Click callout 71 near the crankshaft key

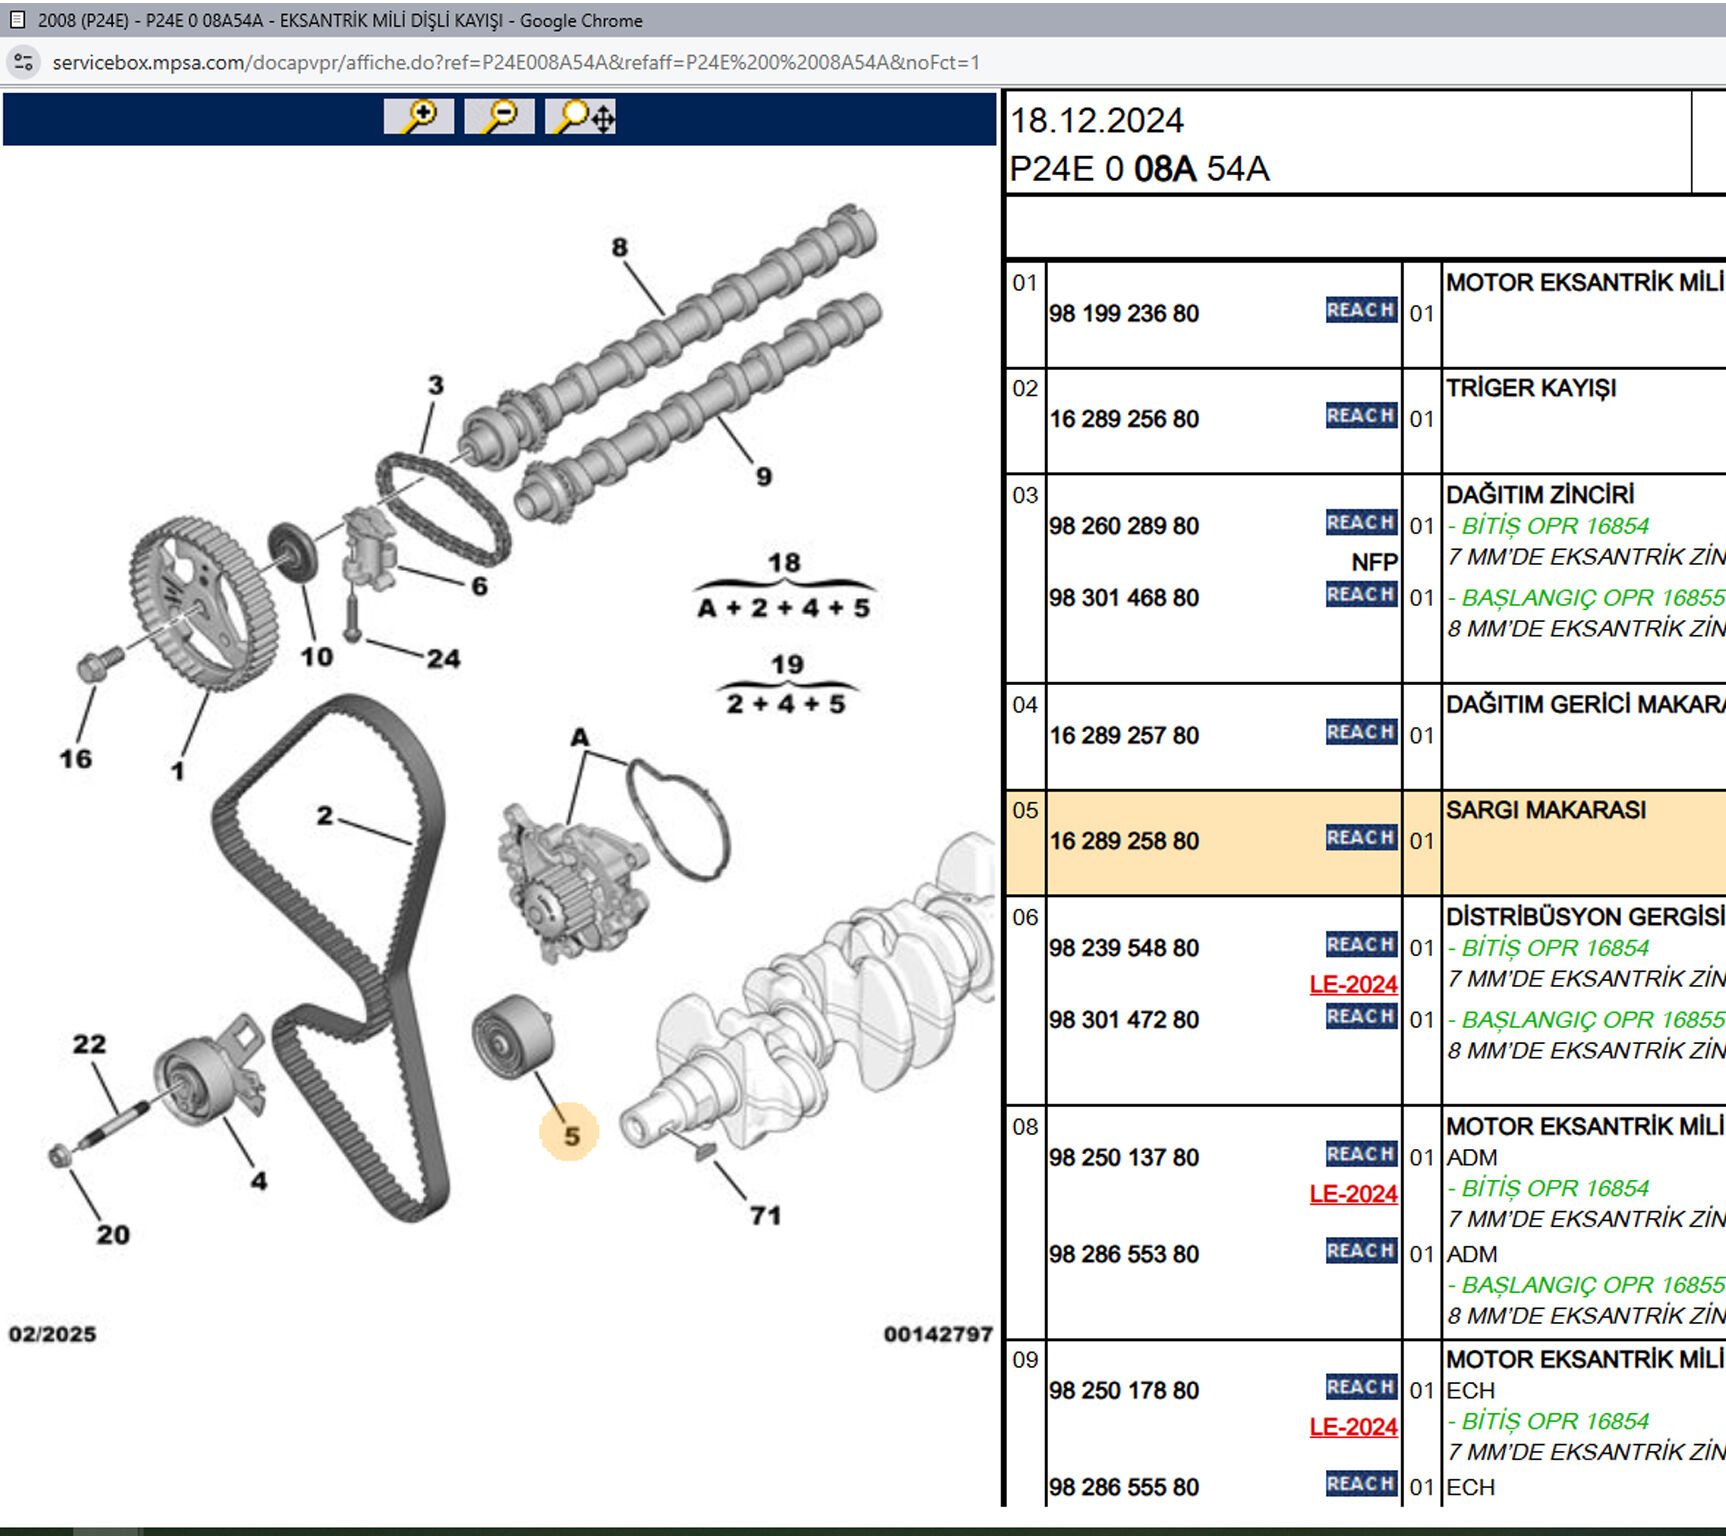(x=765, y=1215)
